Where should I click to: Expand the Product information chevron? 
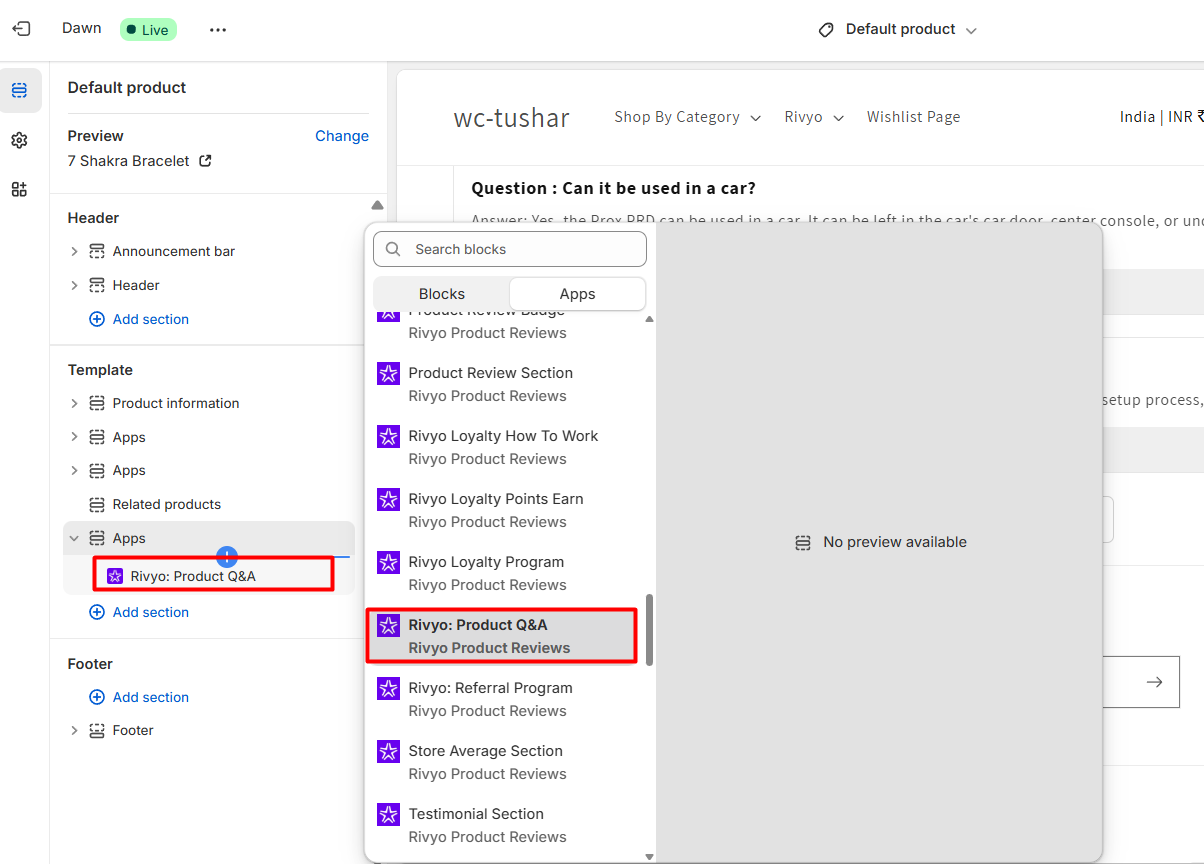pos(74,403)
